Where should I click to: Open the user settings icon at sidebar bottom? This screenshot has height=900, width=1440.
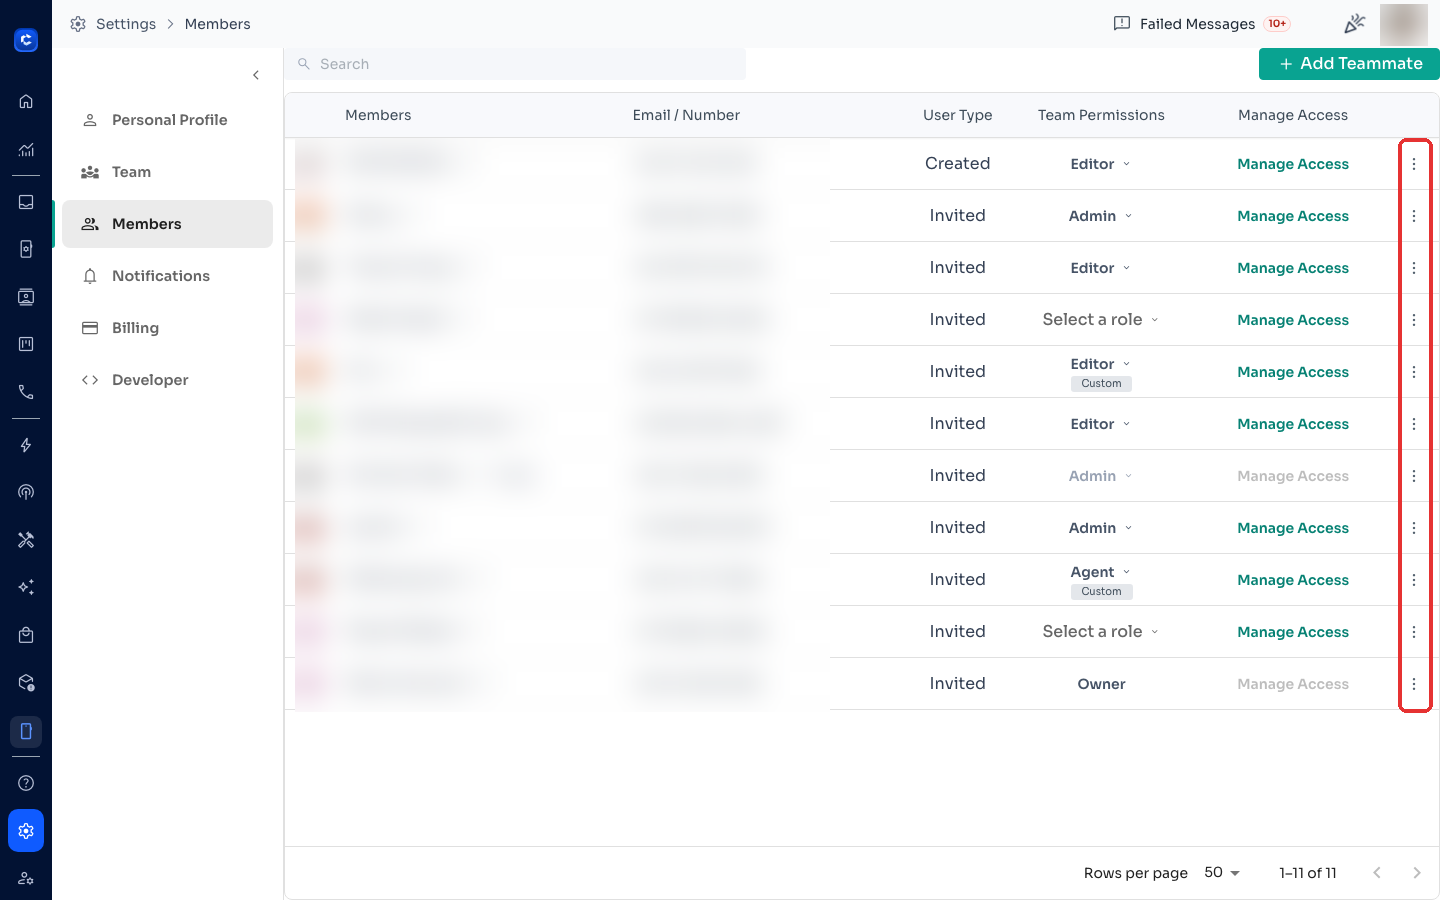click(x=26, y=878)
